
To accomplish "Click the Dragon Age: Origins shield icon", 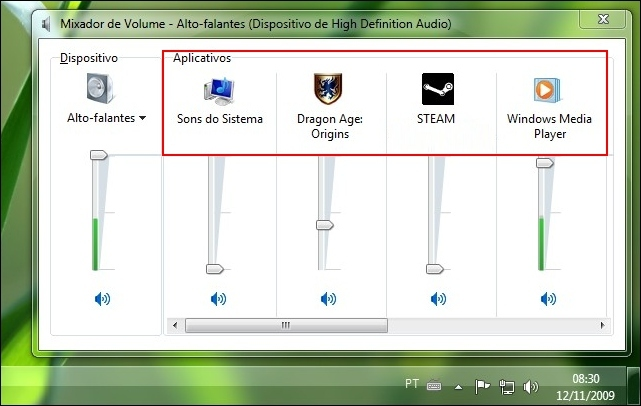I will 328,89.
